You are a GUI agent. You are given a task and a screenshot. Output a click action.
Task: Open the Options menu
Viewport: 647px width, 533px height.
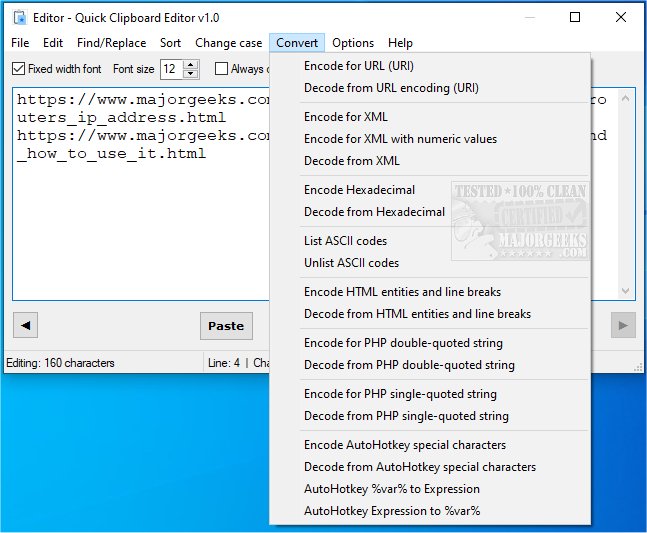pos(353,43)
